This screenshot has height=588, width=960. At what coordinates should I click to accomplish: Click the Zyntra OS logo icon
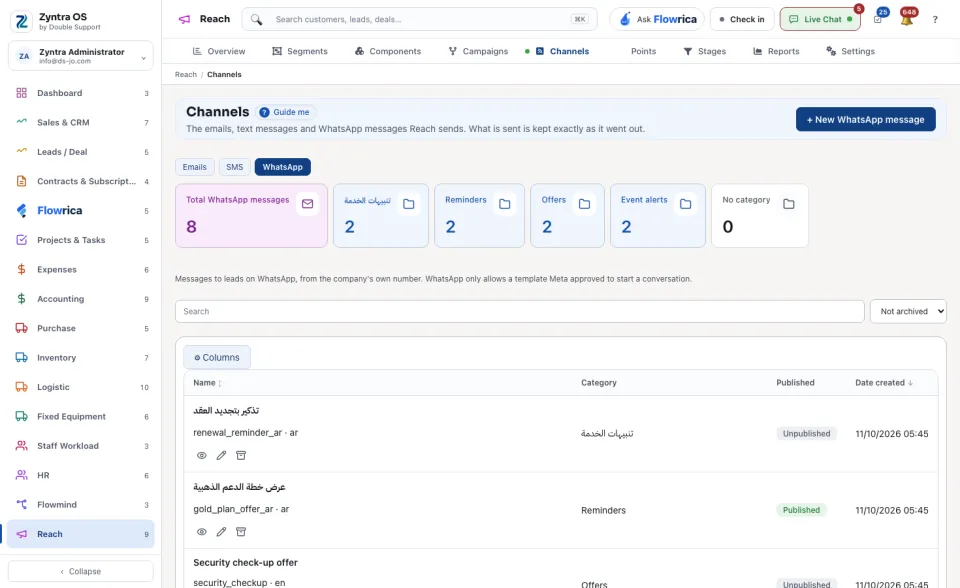pyautogui.click(x=21, y=21)
